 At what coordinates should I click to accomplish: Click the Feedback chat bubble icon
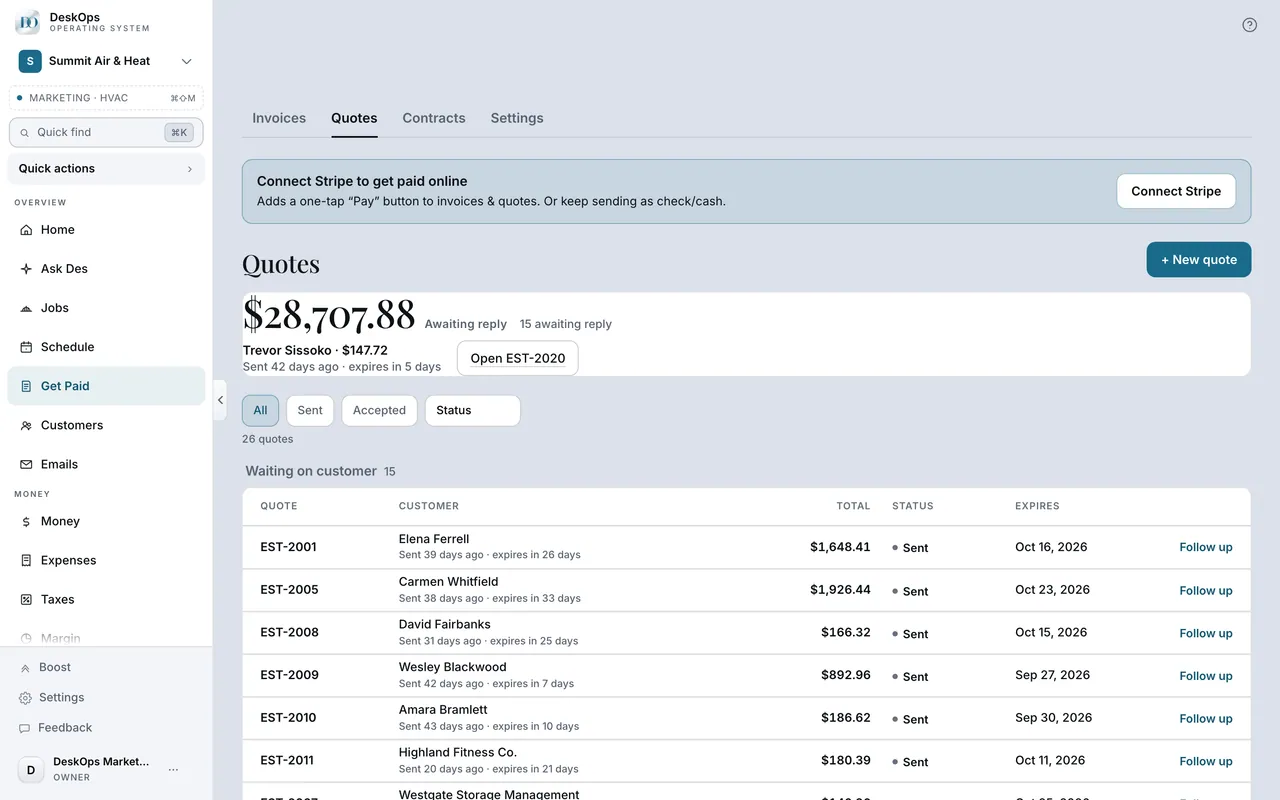25,728
